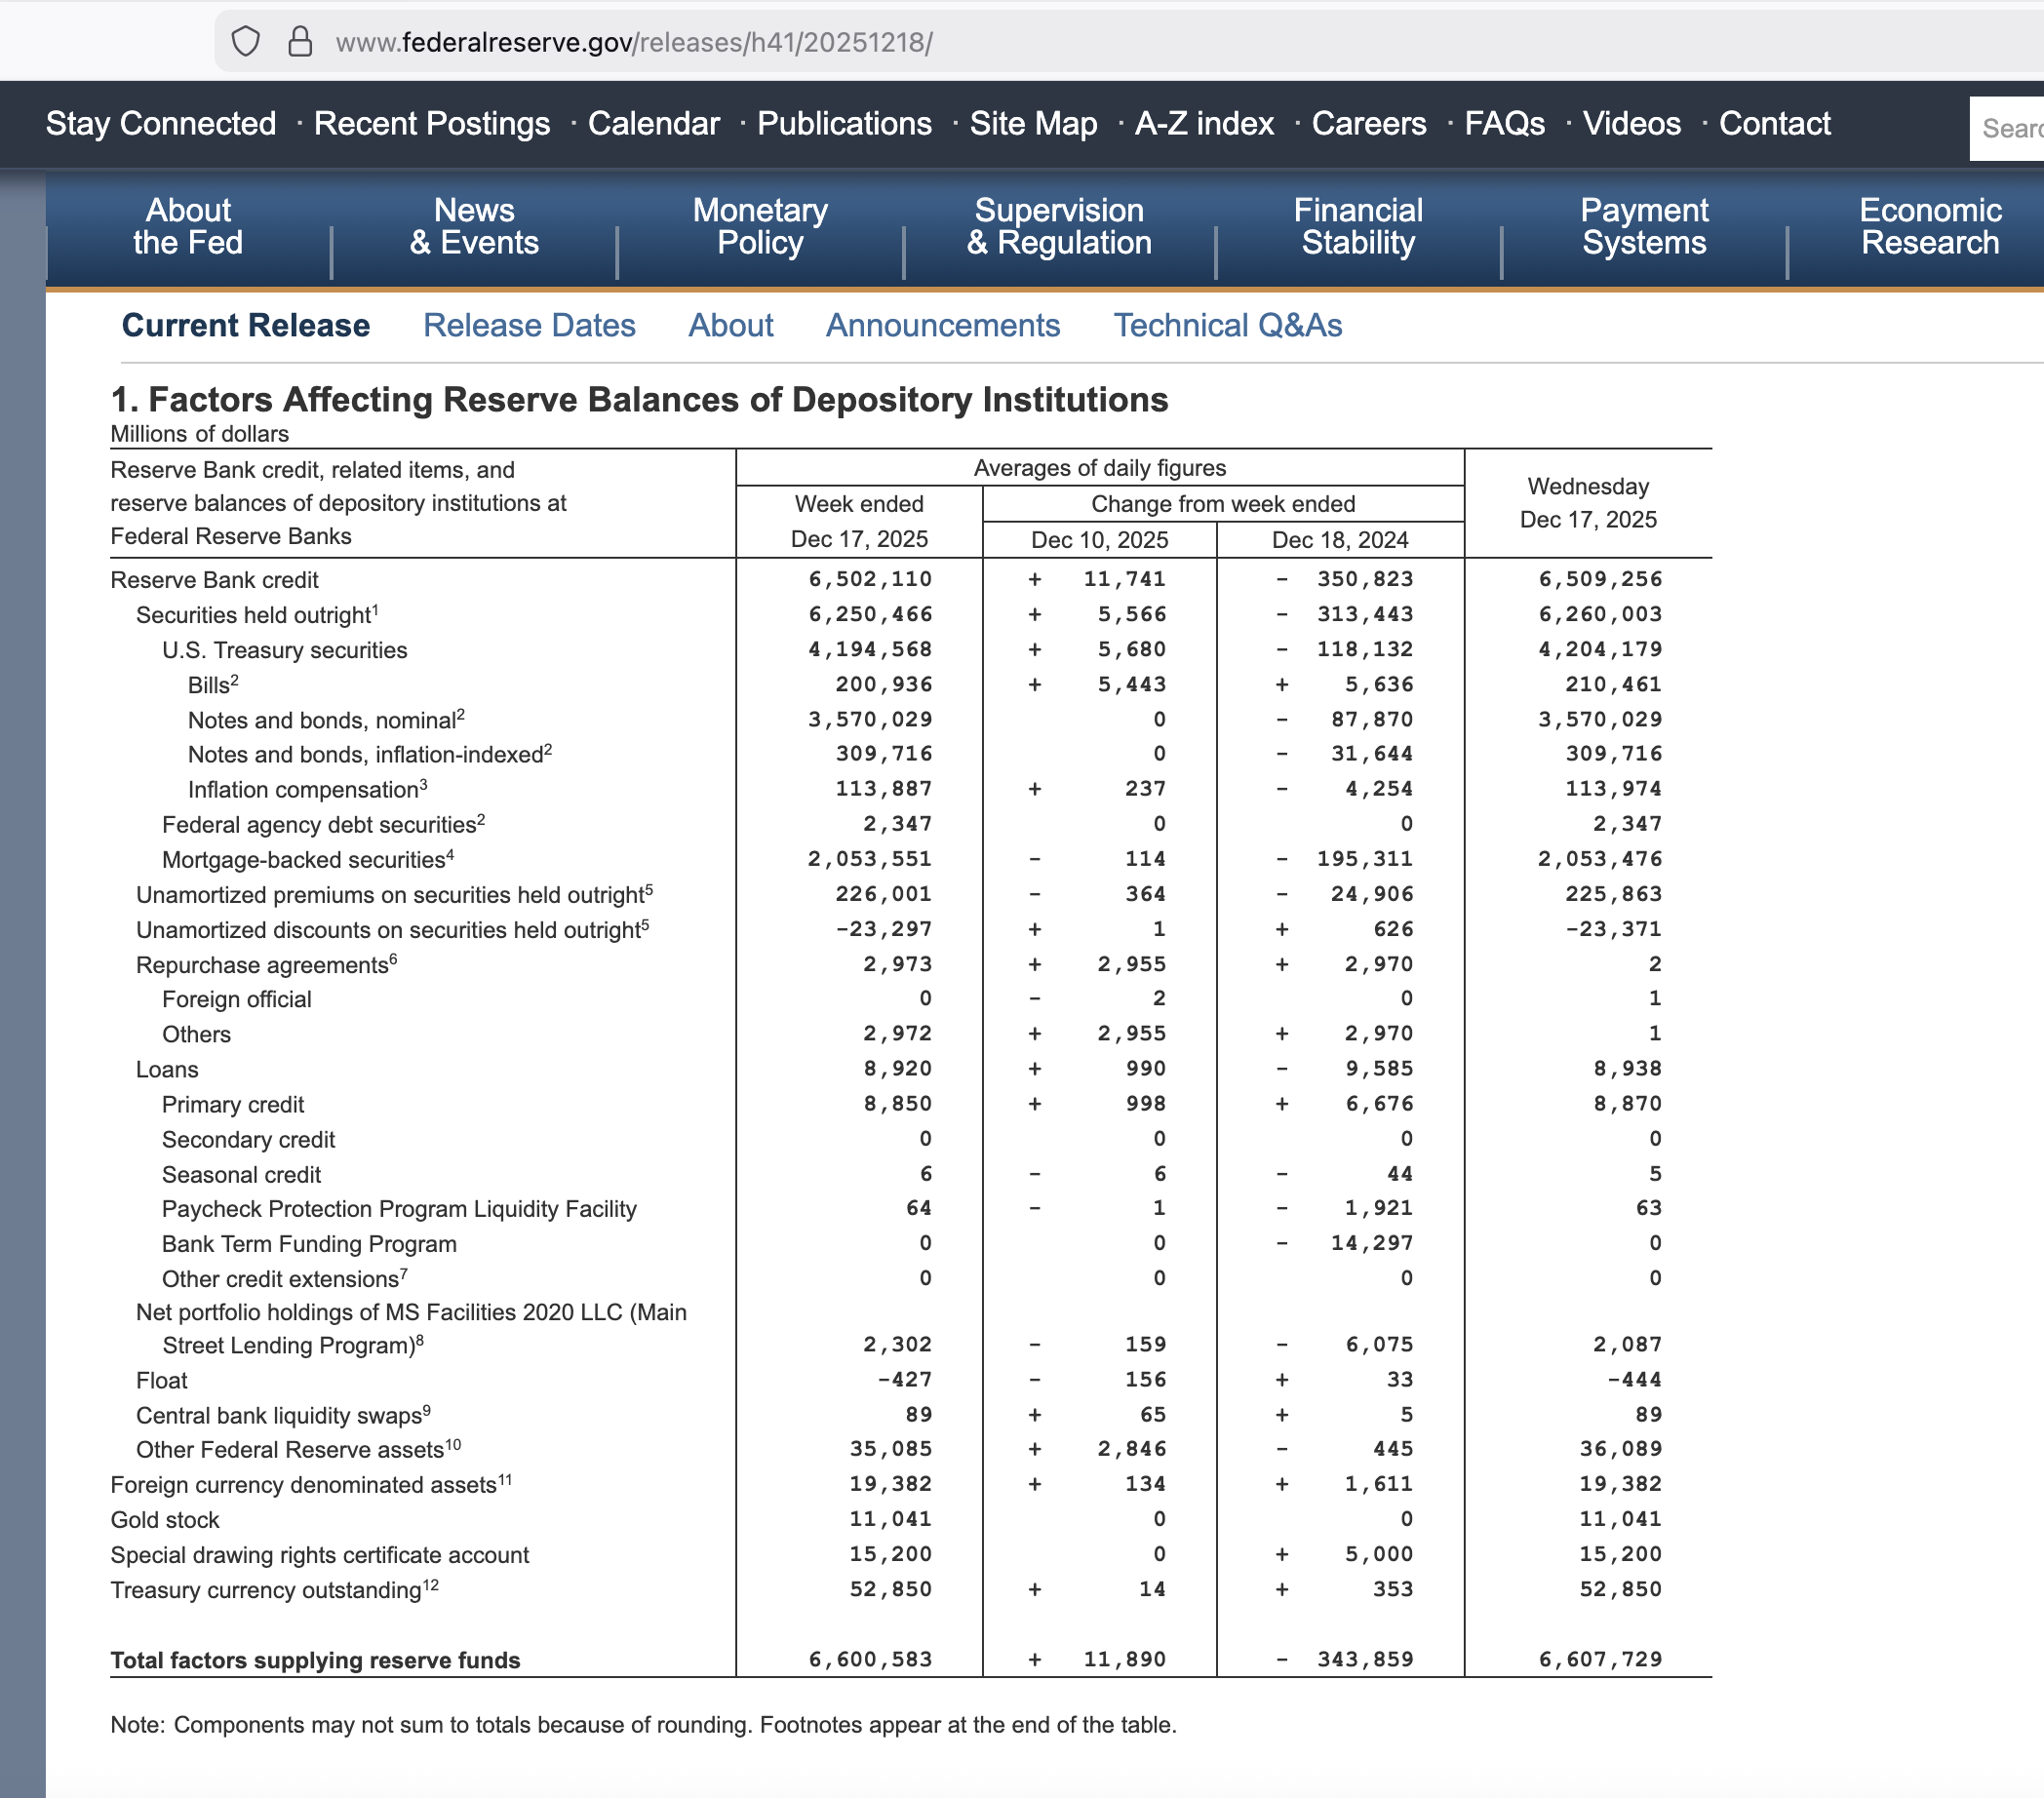The width and height of the screenshot is (2044, 1798).
Task: Click the browser address bar URL
Action: (634, 42)
